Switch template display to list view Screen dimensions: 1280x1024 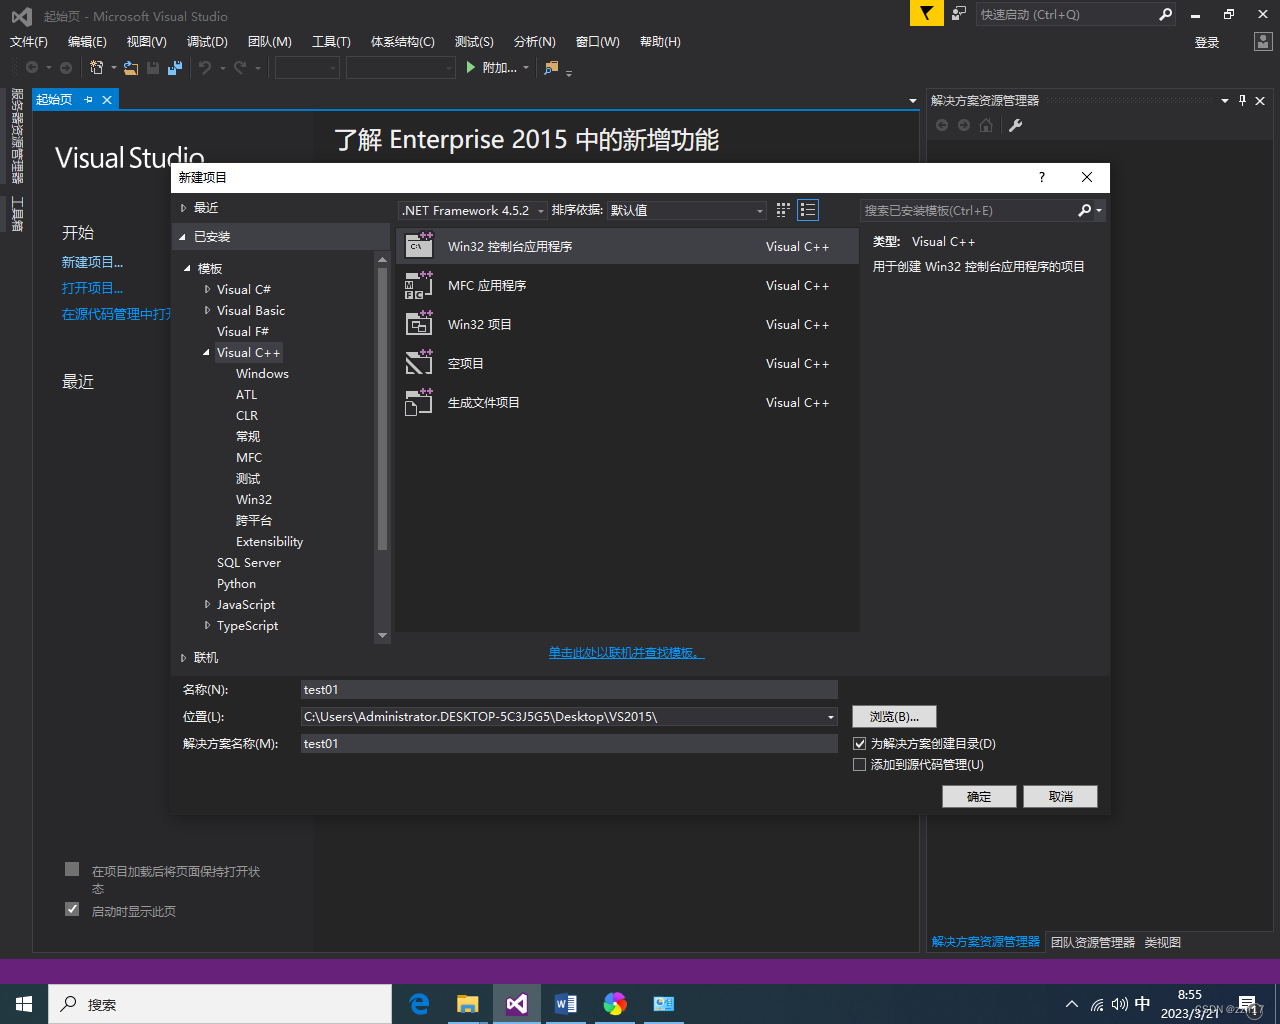tap(807, 210)
